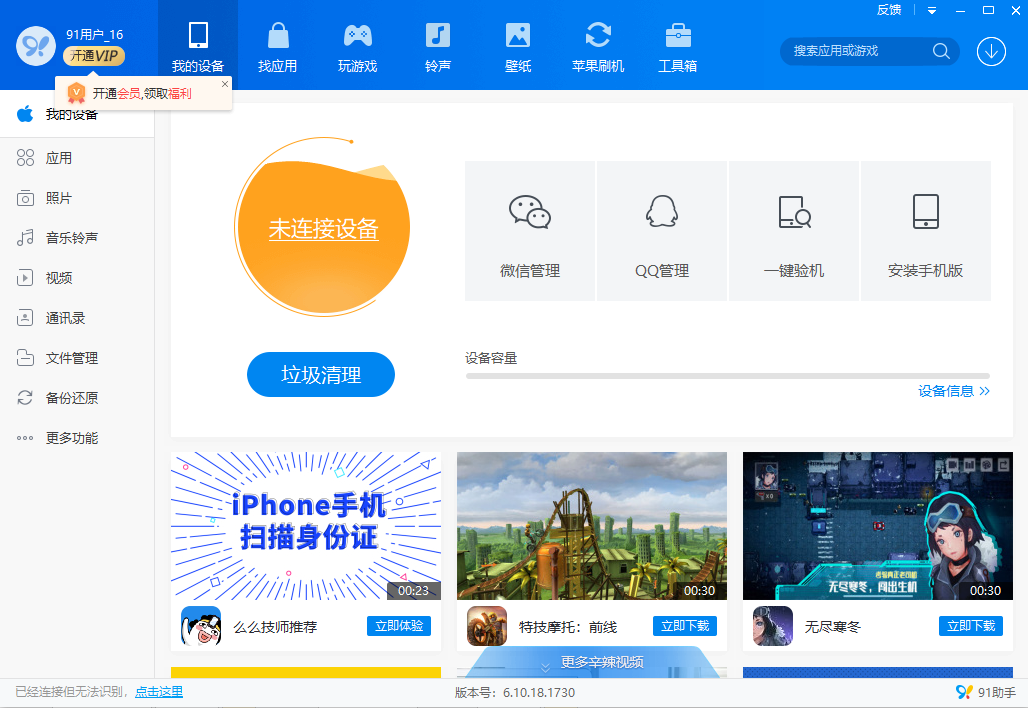
Task: Click the 设备容量 capacity bar
Action: point(727,377)
